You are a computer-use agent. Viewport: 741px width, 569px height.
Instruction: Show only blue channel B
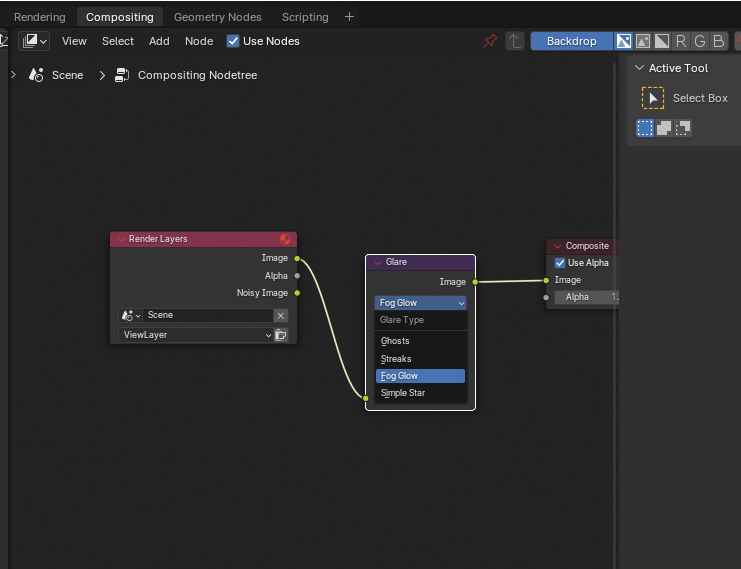[x=718, y=41]
